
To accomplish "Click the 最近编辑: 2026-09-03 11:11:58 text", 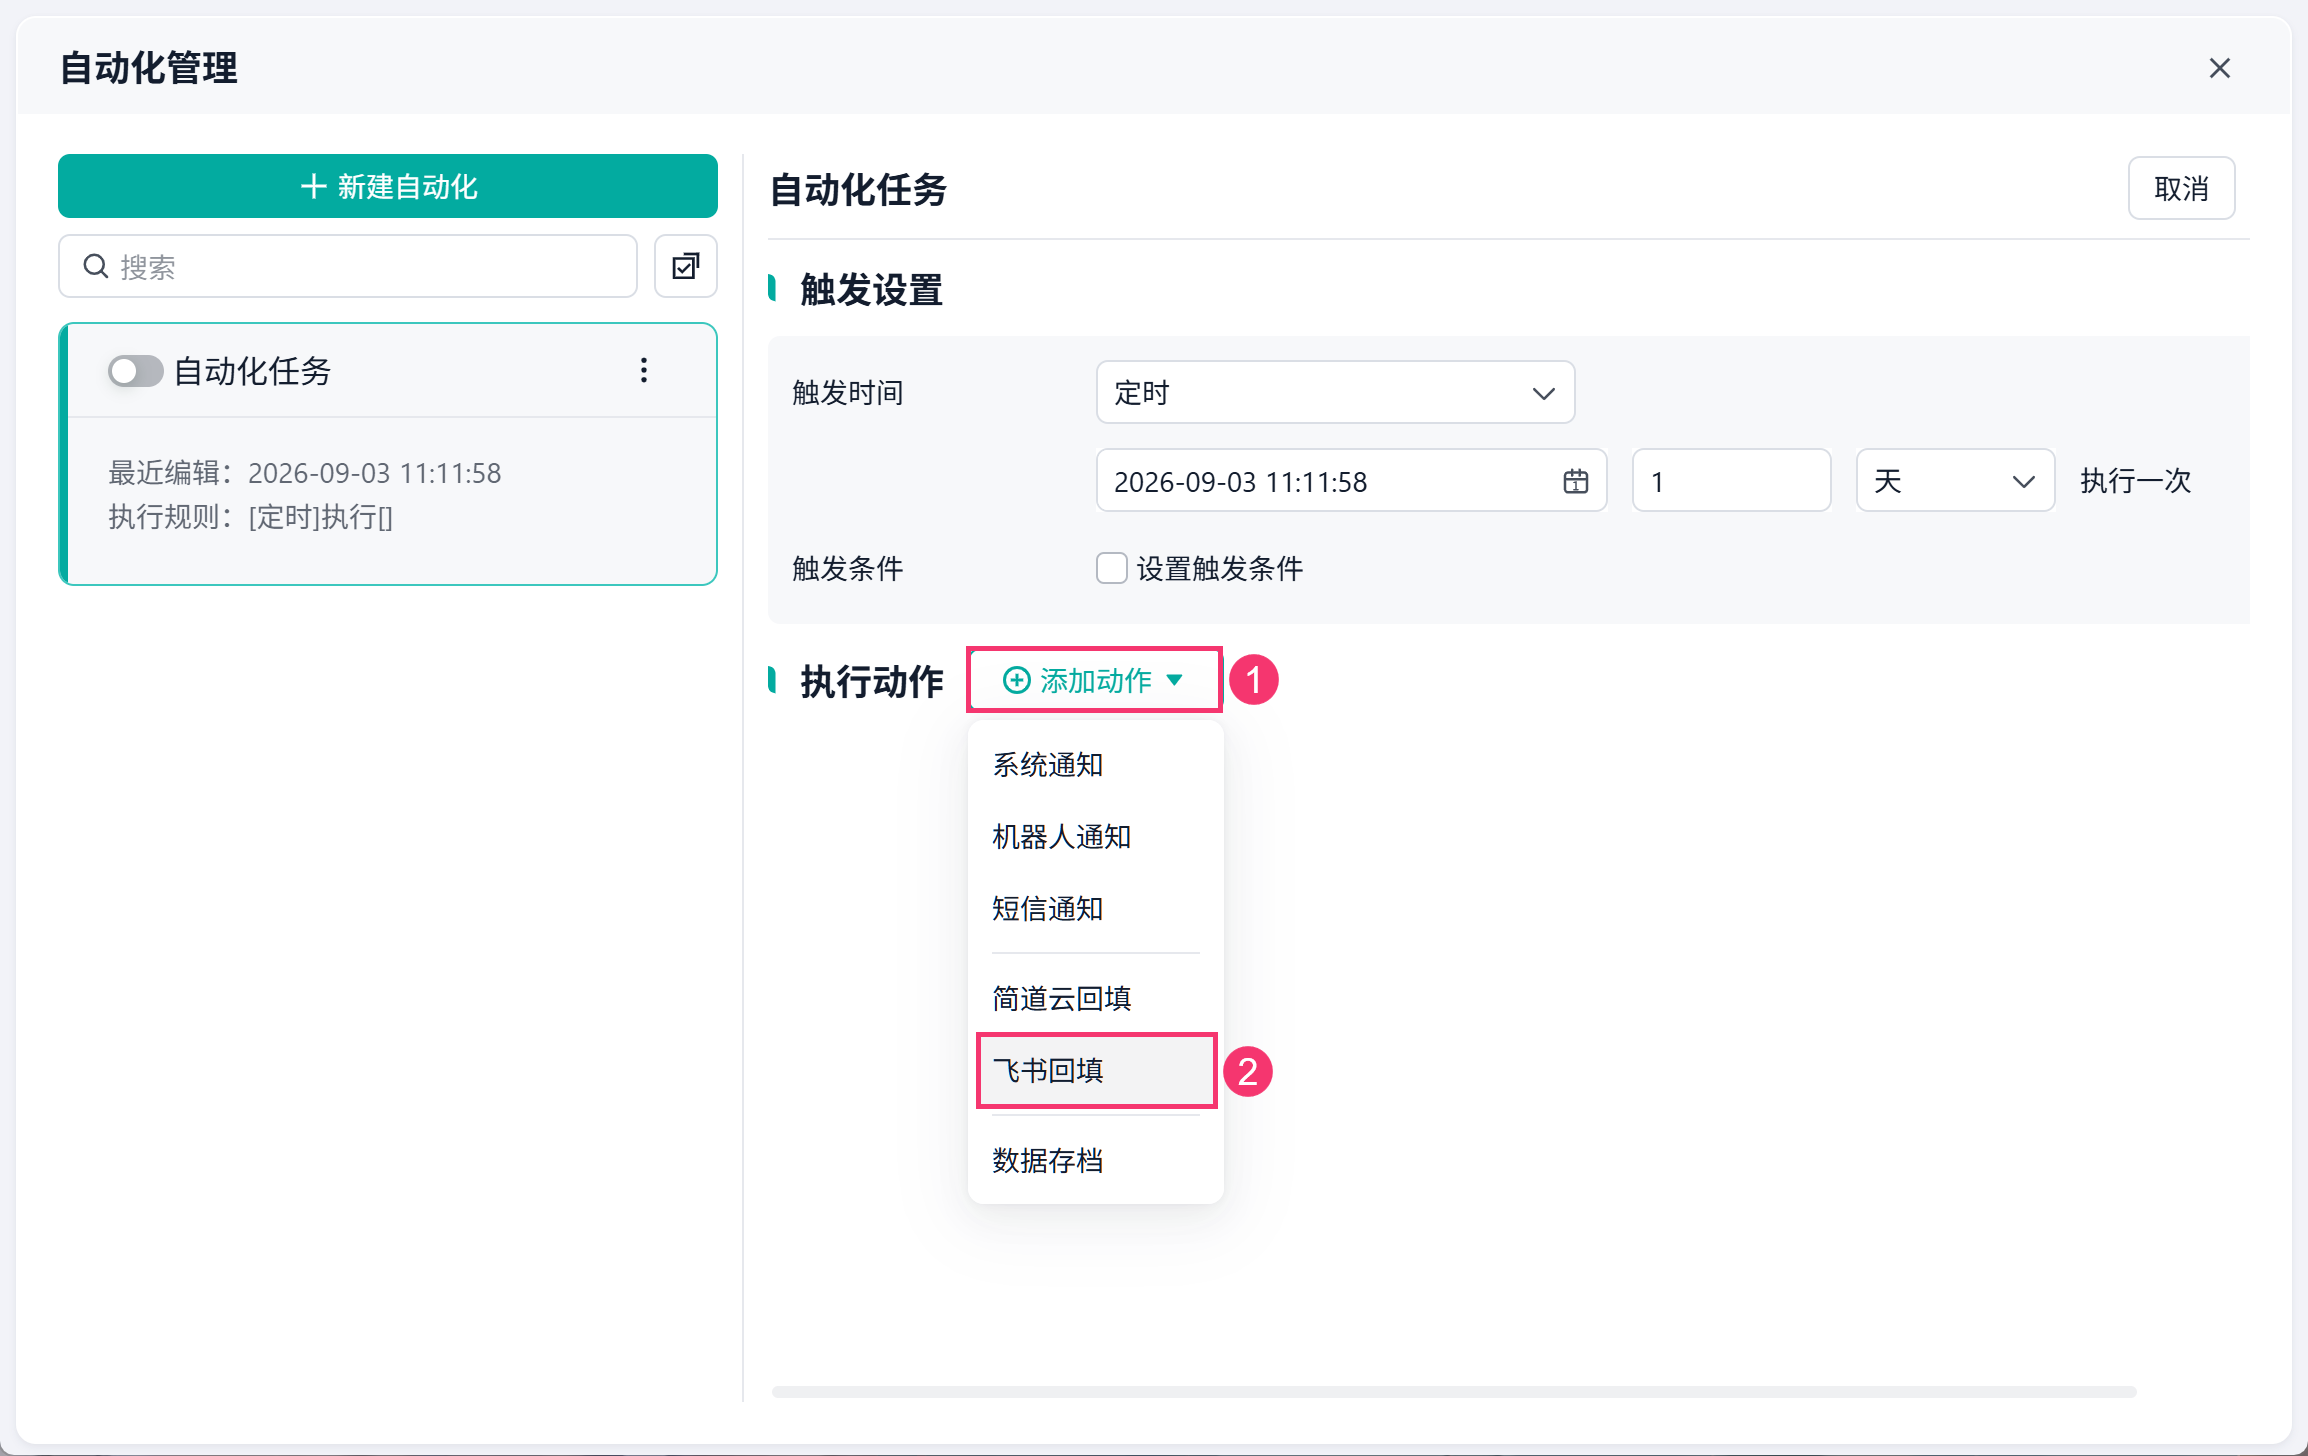I will 305,473.
